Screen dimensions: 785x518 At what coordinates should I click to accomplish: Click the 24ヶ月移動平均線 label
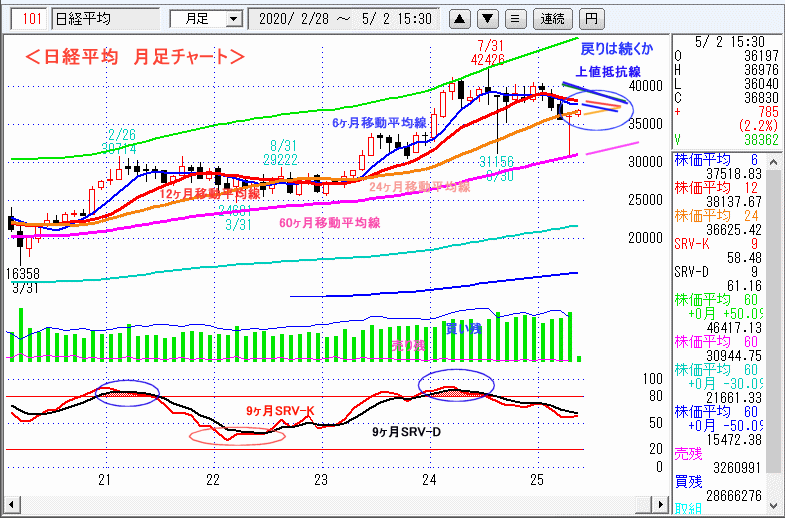(x=420, y=187)
